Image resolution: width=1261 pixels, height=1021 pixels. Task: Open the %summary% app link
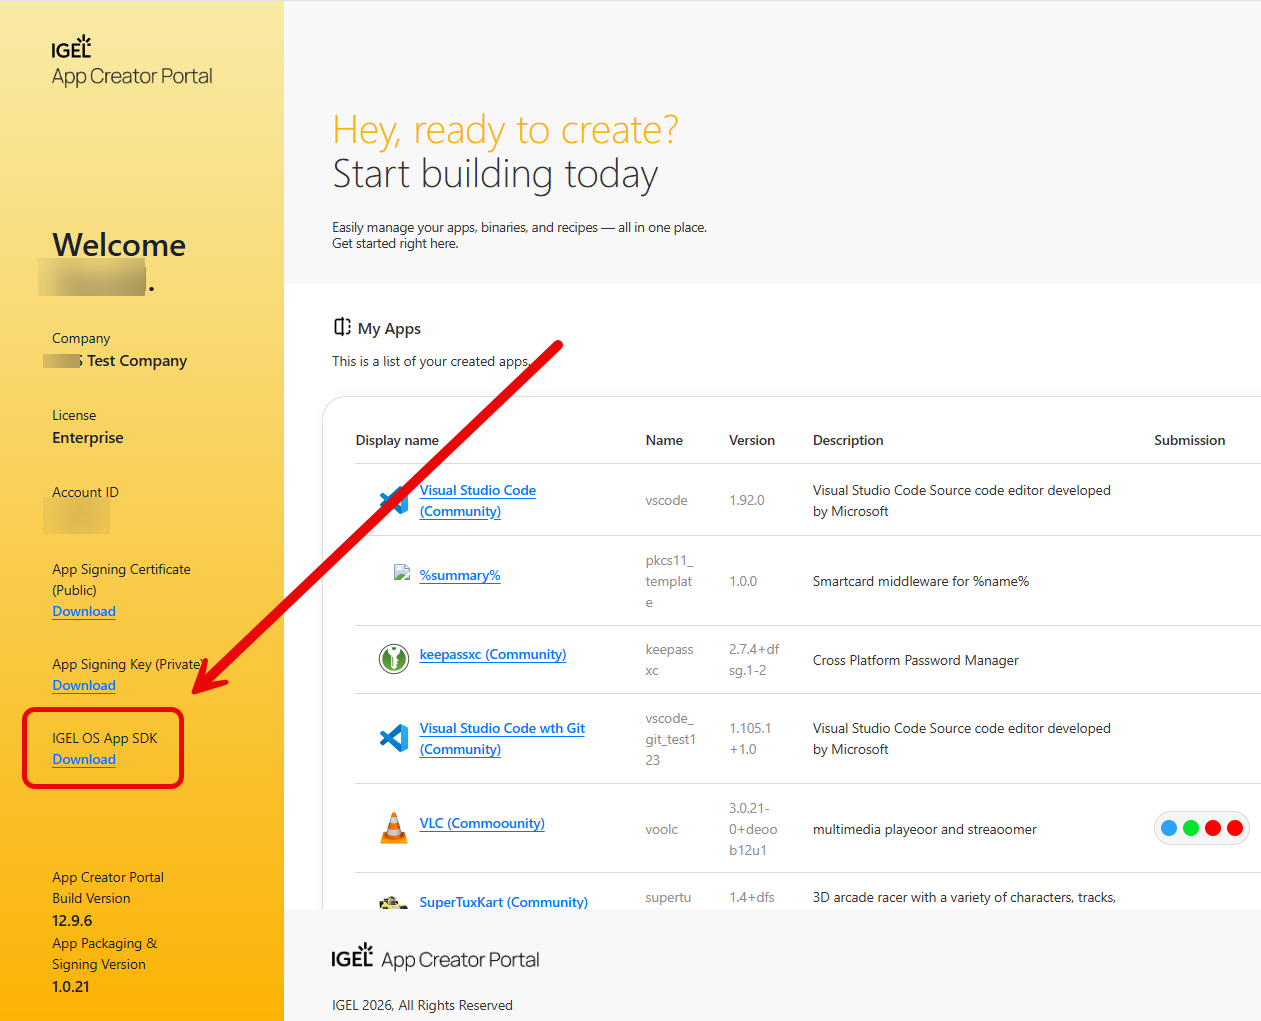click(460, 575)
